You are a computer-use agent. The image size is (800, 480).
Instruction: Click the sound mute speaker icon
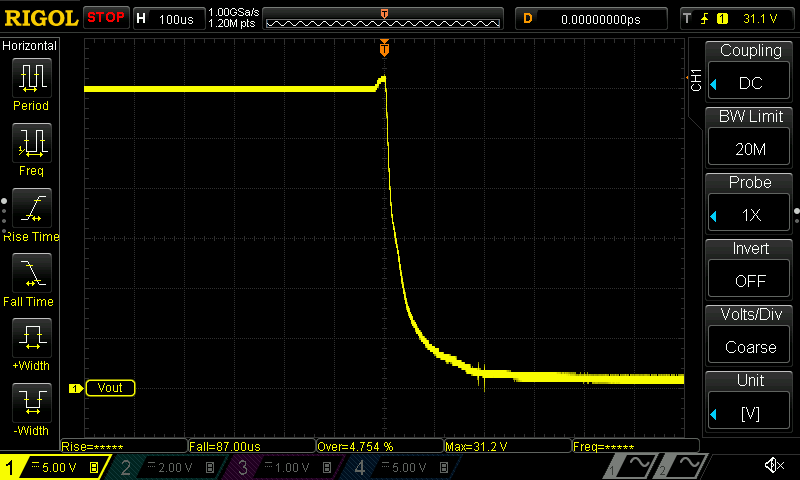tap(774, 465)
